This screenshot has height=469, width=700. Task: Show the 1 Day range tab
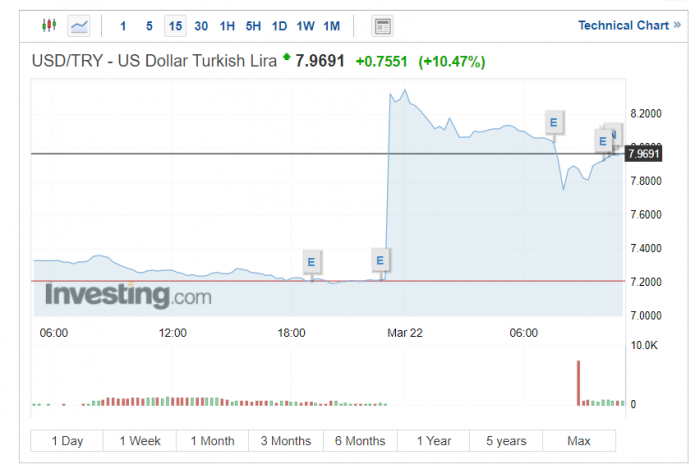[x=67, y=441]
